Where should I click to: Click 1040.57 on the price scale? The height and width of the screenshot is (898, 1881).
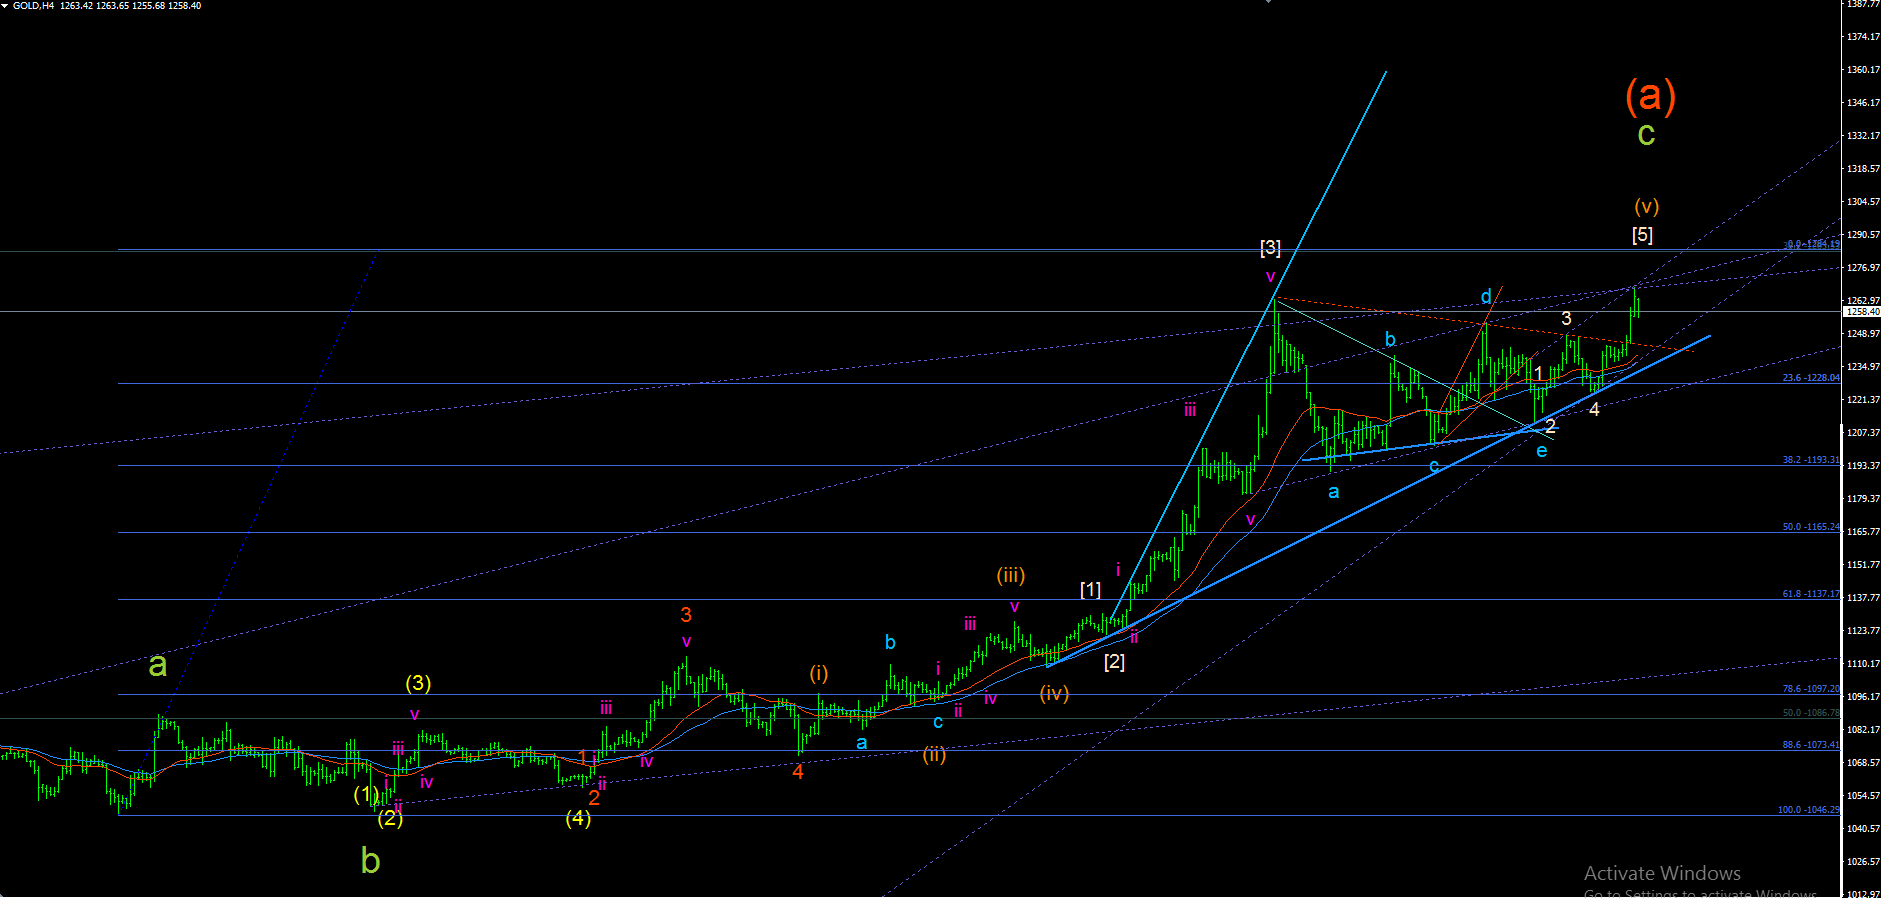point(1862,829)
